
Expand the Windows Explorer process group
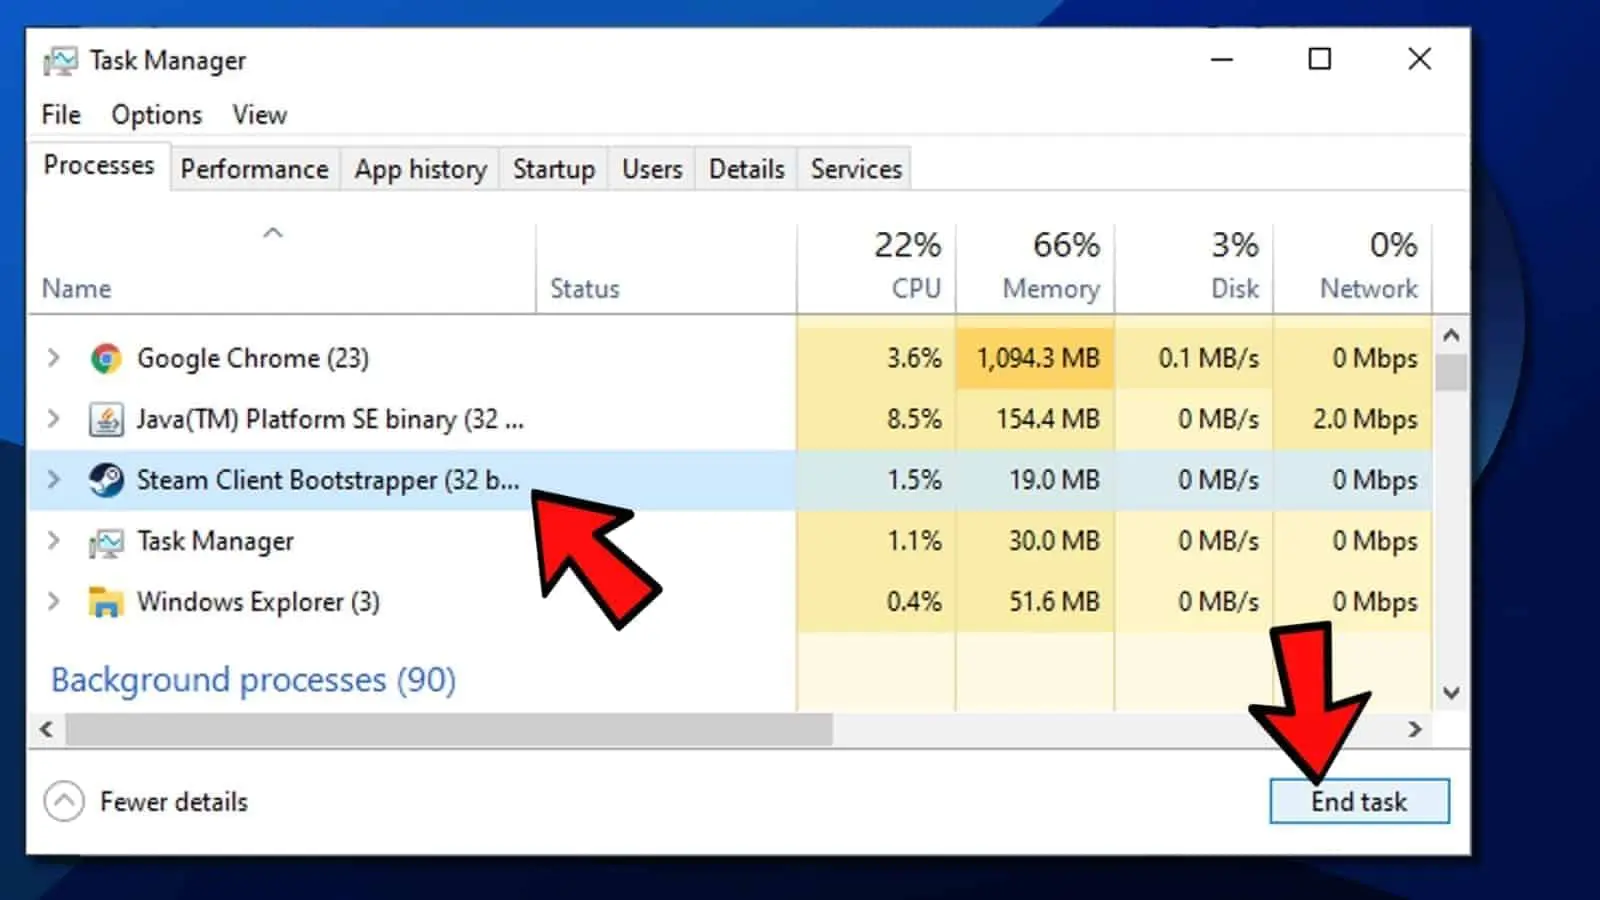(x=54, y=602)
